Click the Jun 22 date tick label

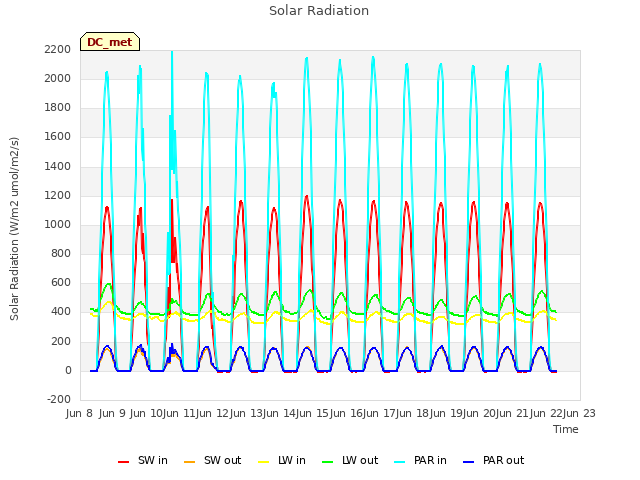[544, 413]
